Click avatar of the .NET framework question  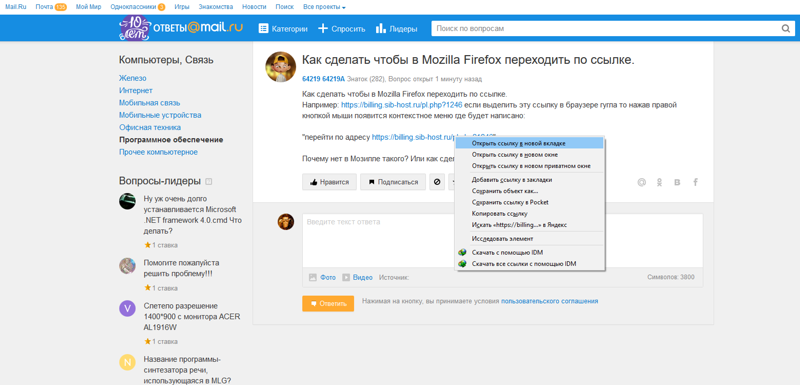[128, 201]
